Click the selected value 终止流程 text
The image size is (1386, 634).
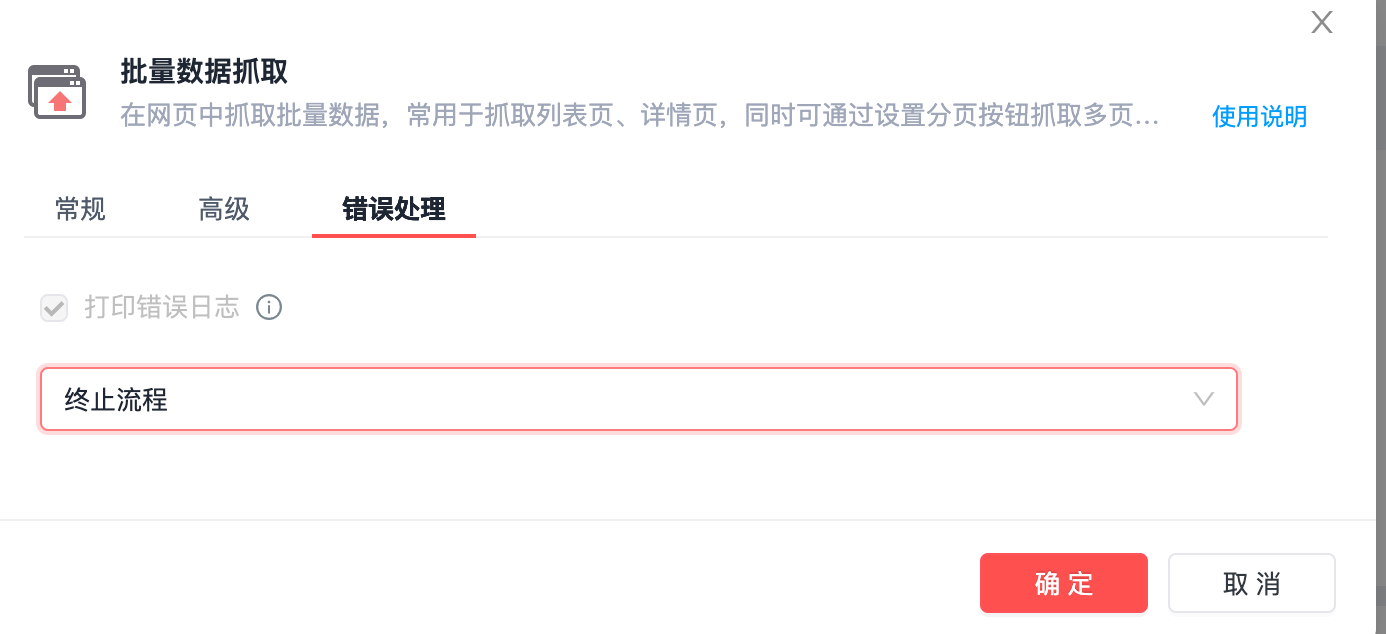coord(116,400)
